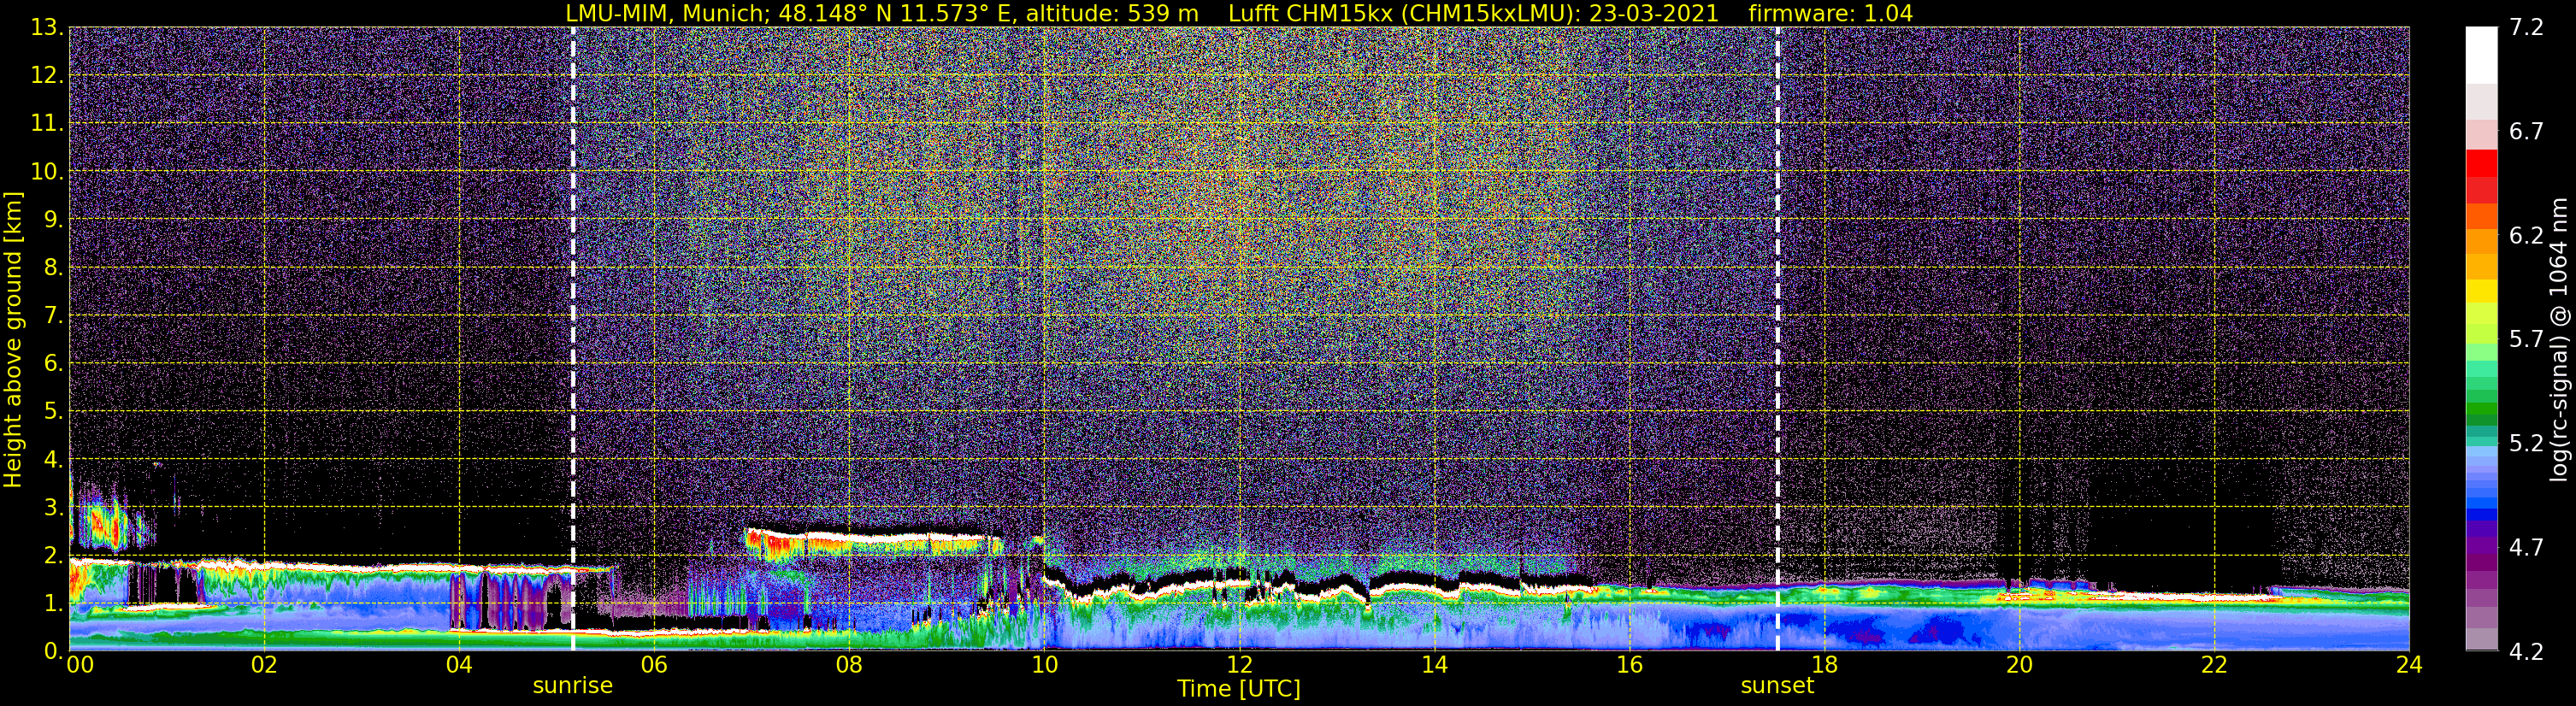Click the '18' time axis tick label
2576x706 pixels.
coord(1824,665)
